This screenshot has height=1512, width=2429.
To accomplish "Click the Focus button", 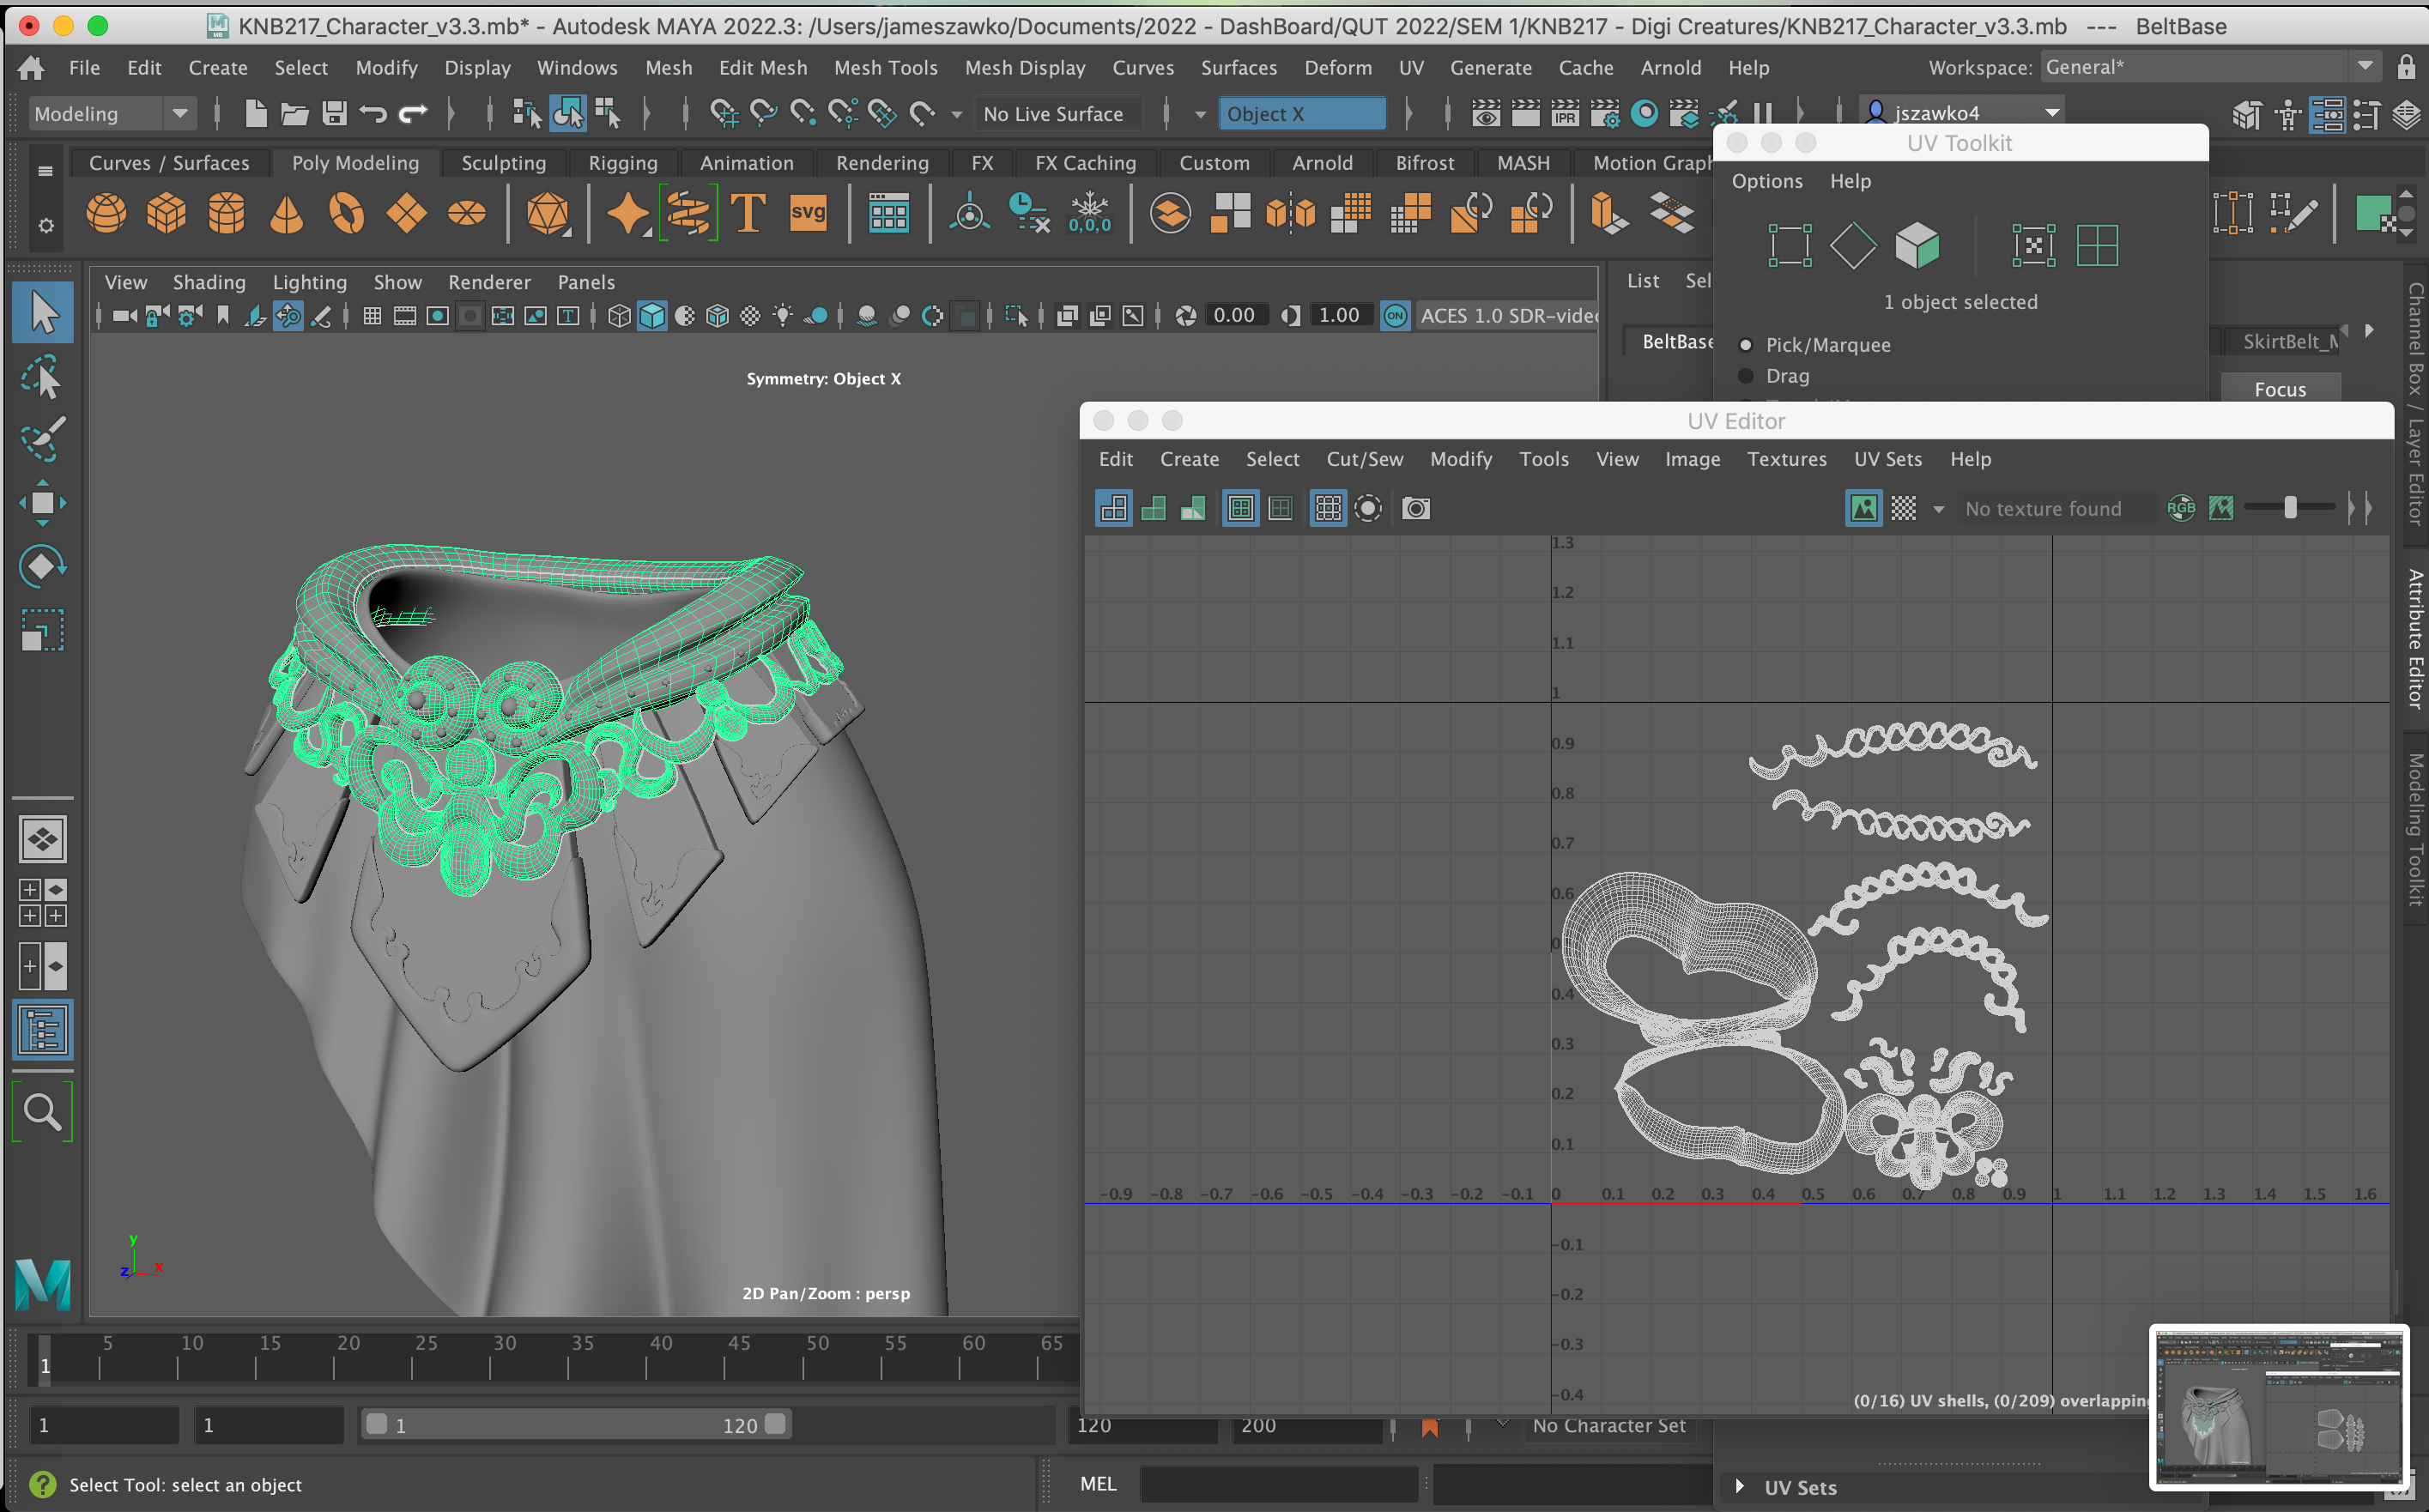I will point(2279,389).
